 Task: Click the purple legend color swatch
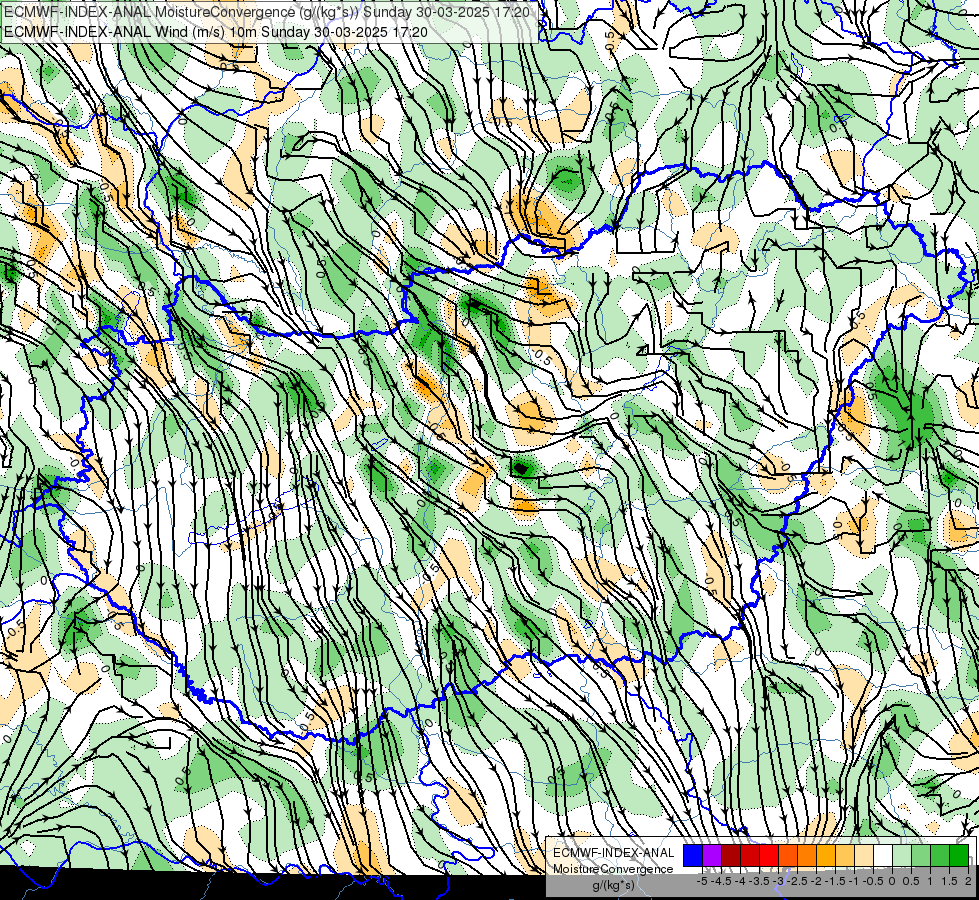[712, 856]
